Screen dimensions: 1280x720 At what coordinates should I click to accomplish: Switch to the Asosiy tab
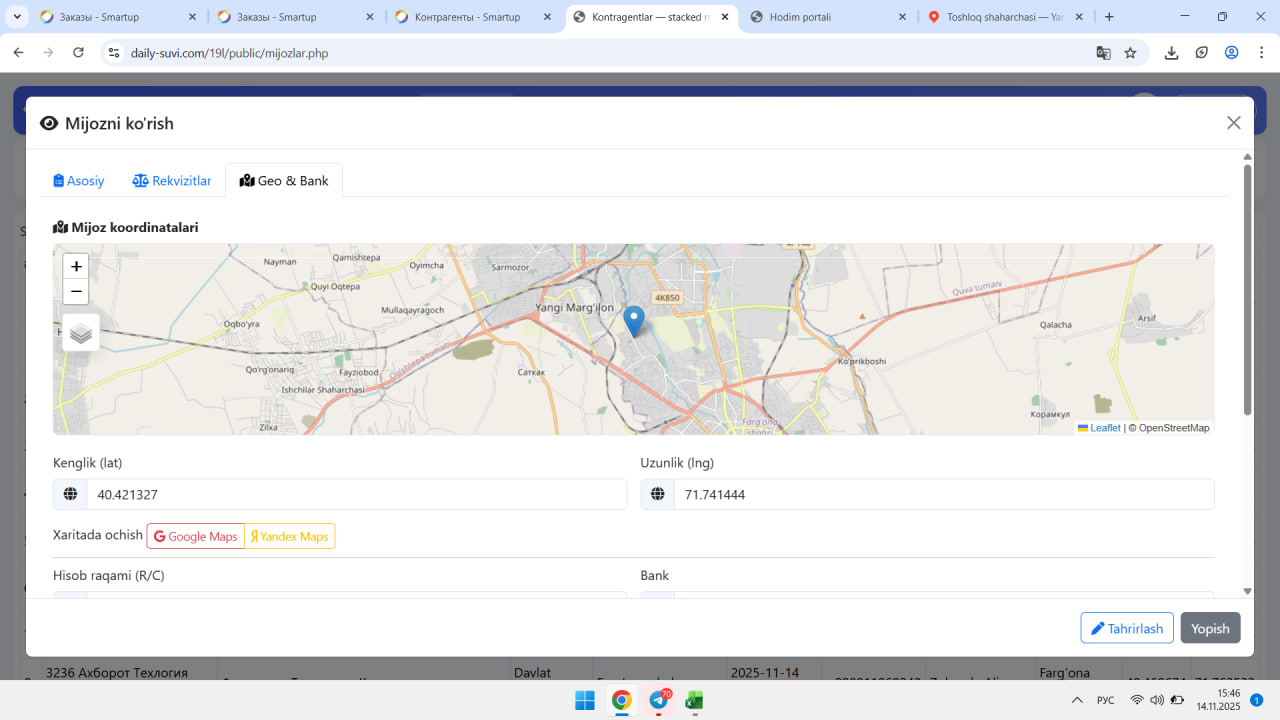tap(79, 181)
